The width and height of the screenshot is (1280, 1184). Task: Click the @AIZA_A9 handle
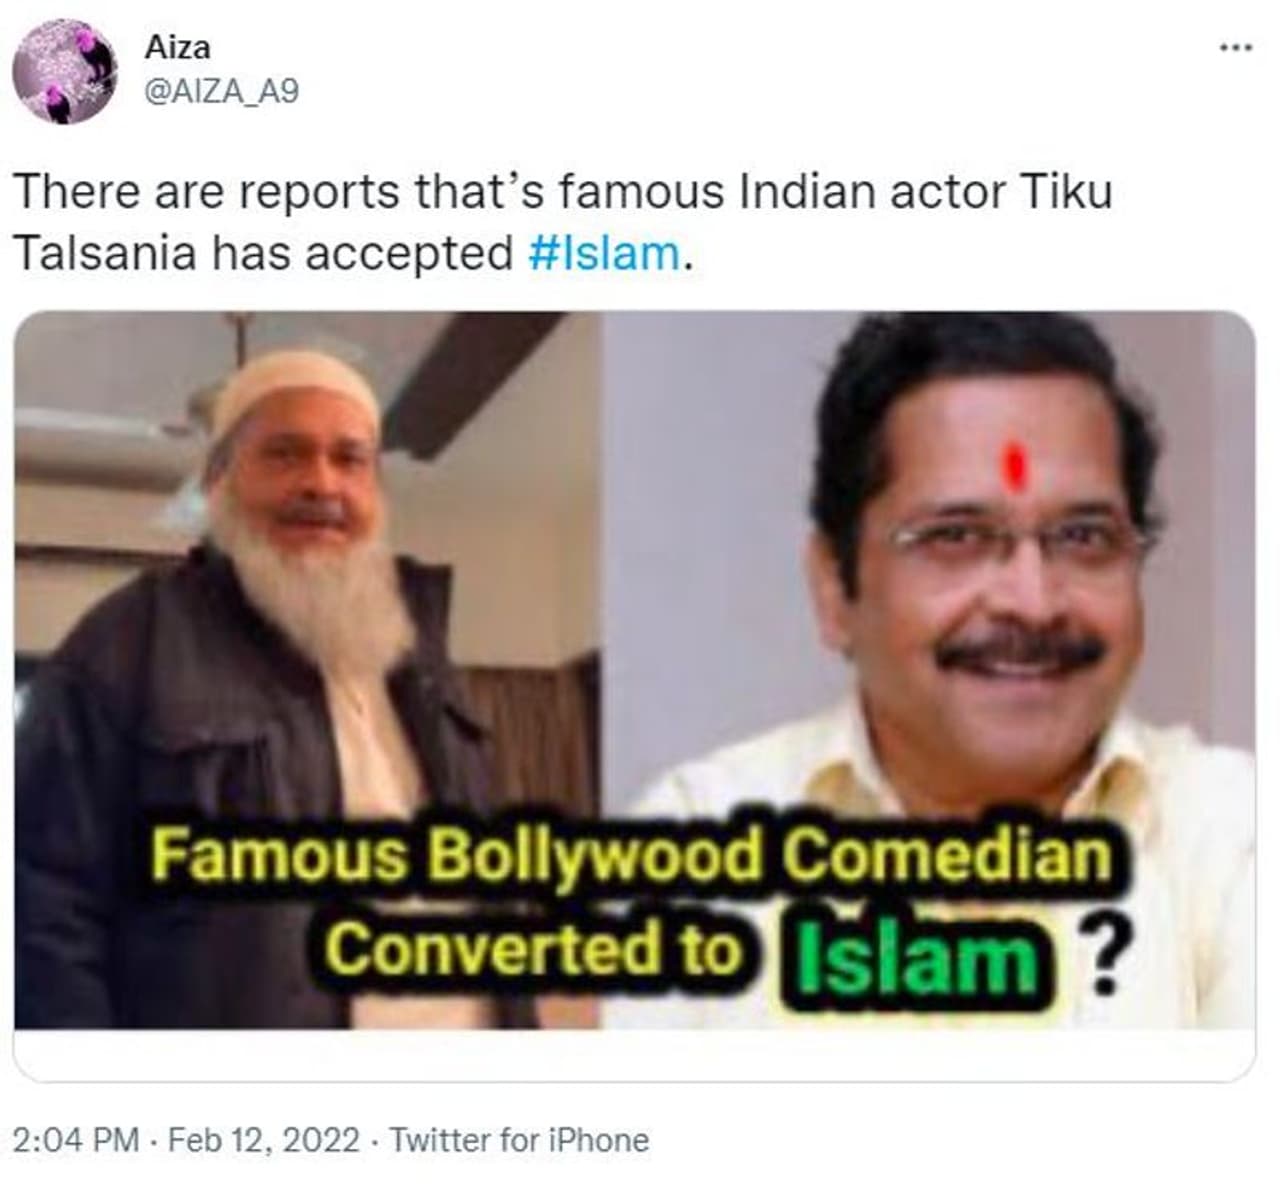(222, 91)
